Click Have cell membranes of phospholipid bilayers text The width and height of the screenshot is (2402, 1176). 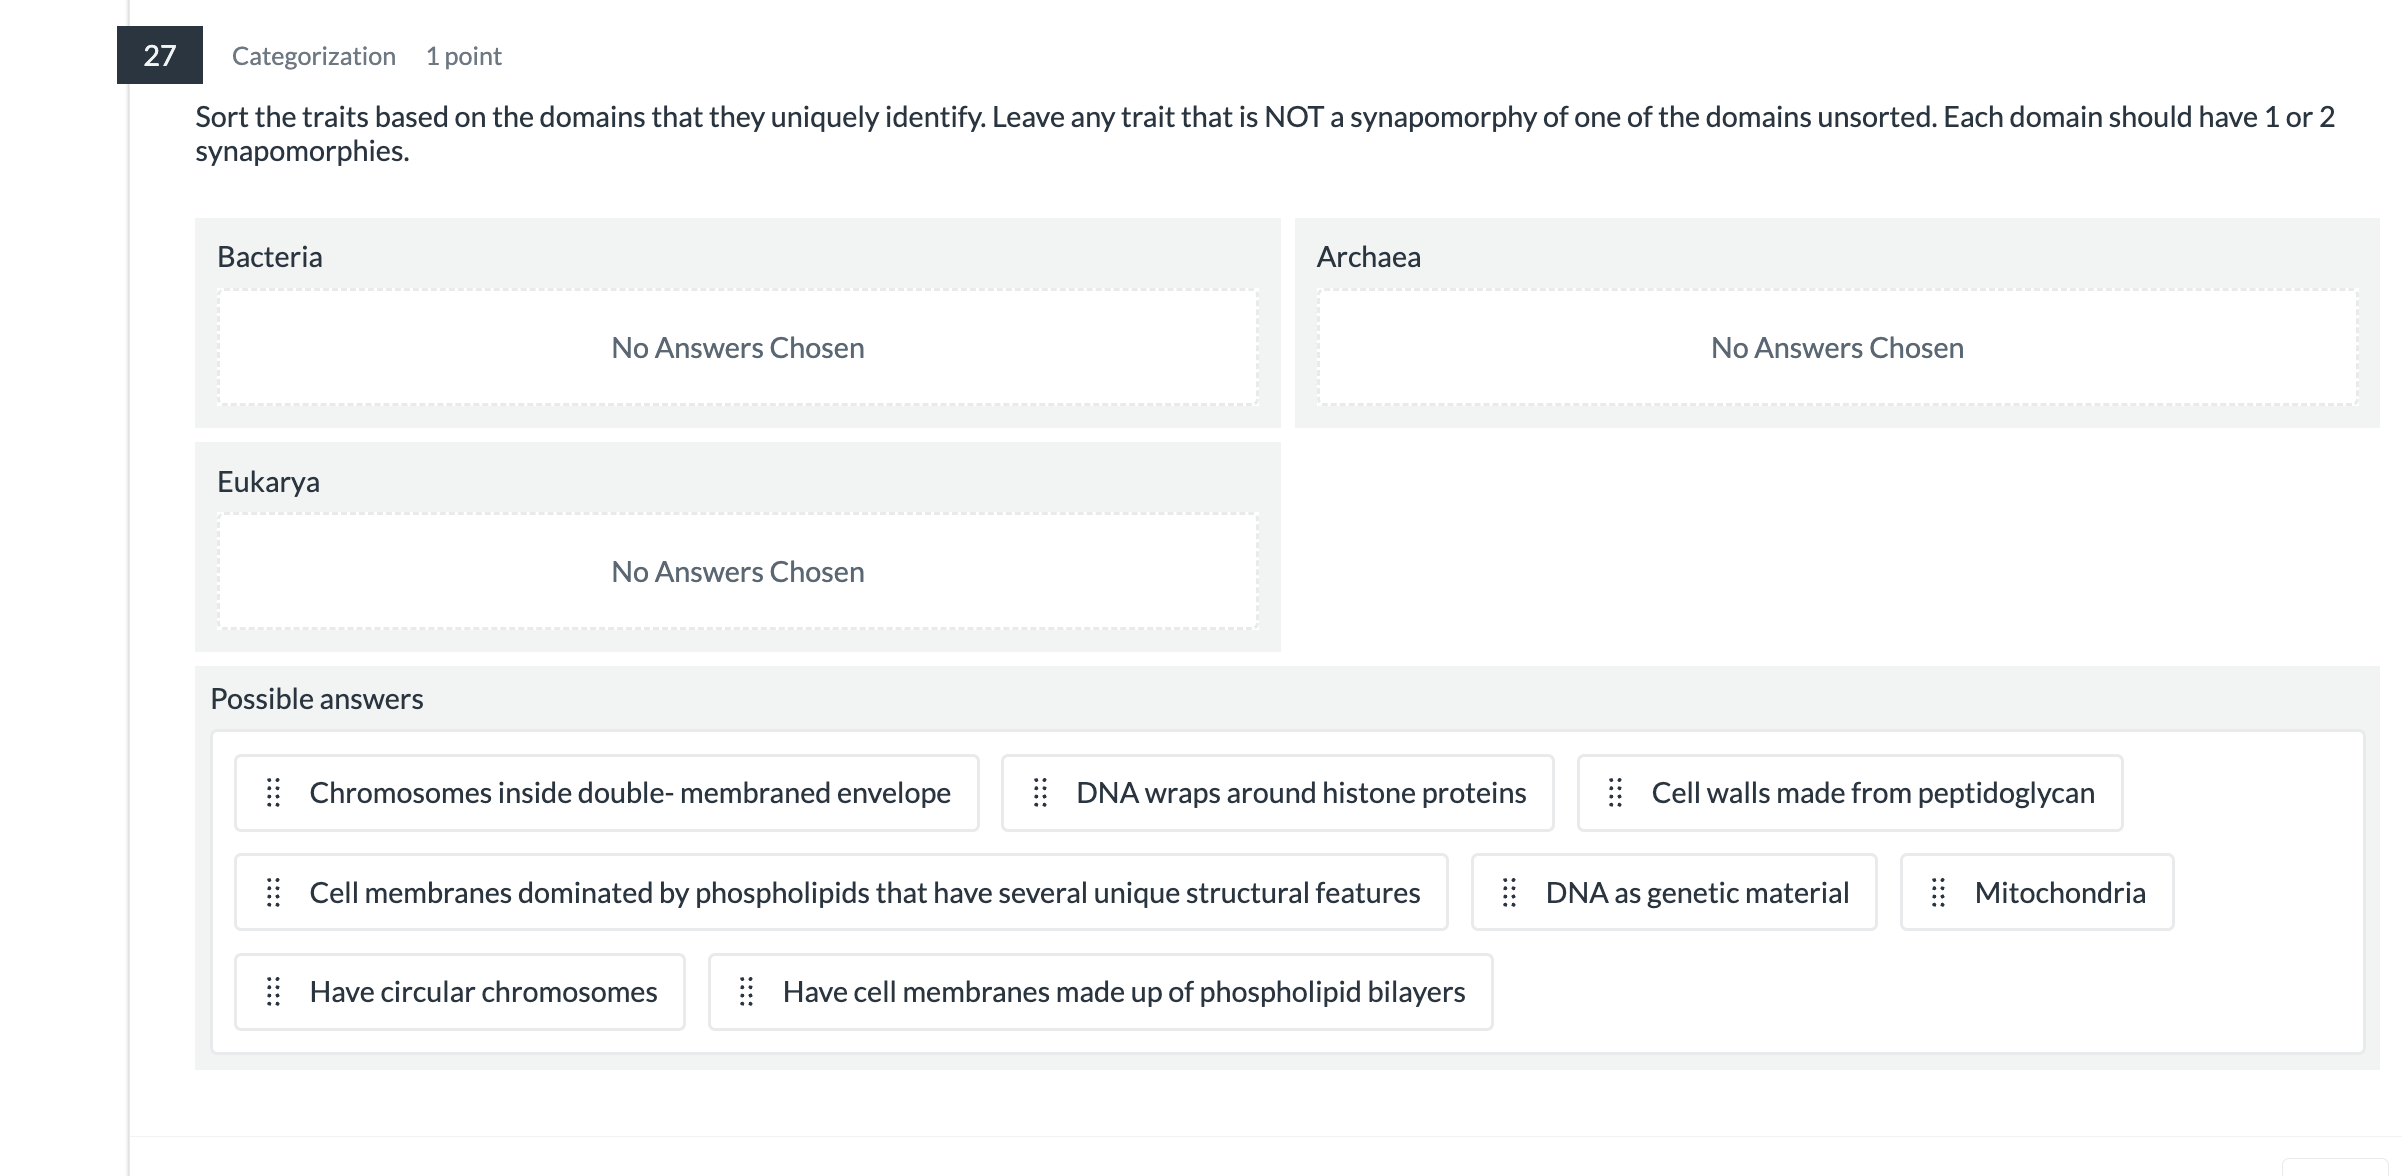1123,992
